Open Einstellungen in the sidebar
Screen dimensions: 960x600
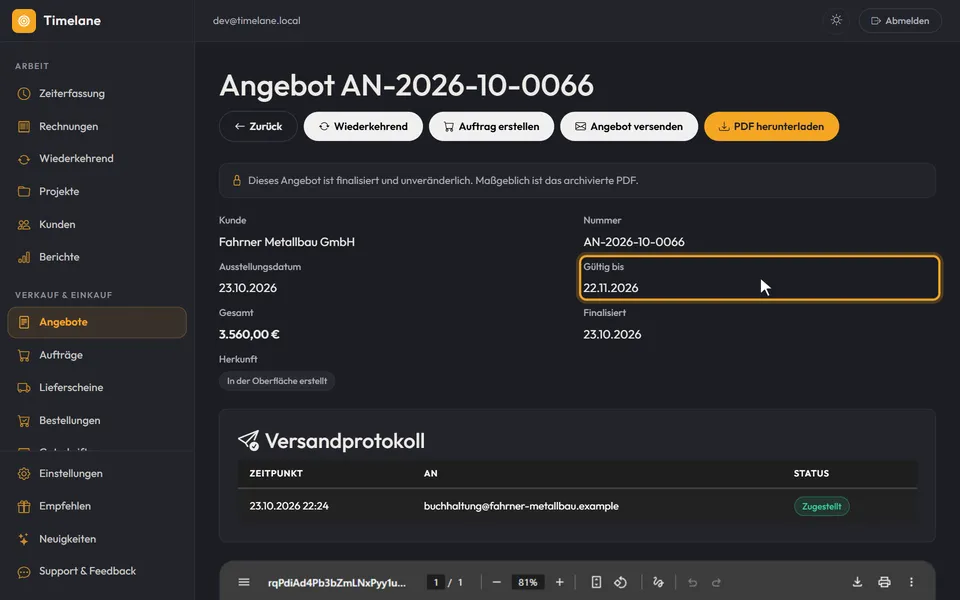[97, 474]
